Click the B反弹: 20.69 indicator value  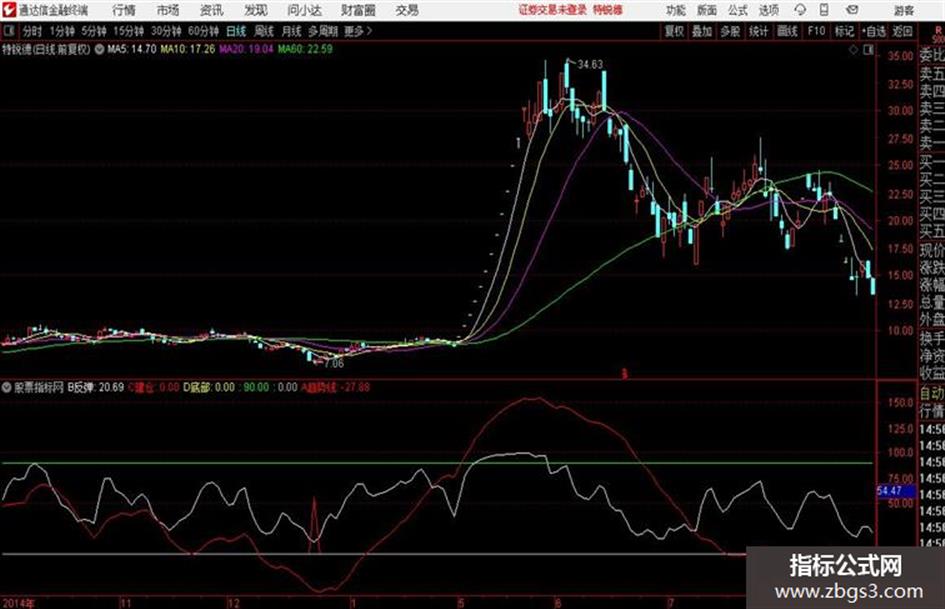[x=96, y=387]
